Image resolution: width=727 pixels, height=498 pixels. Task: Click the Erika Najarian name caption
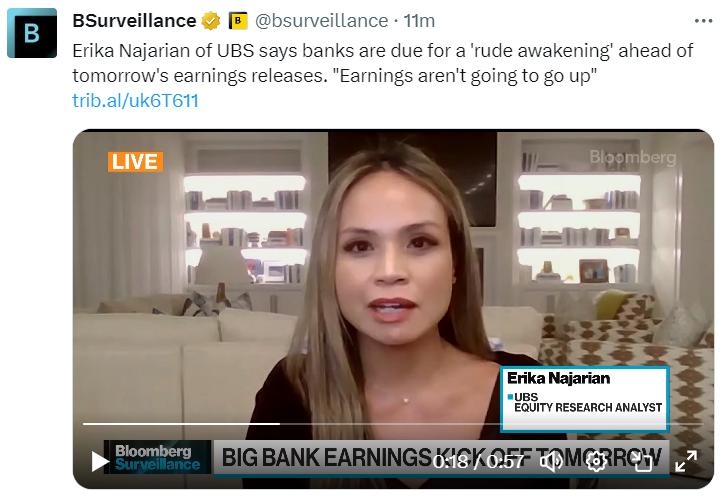click(558, 378)
